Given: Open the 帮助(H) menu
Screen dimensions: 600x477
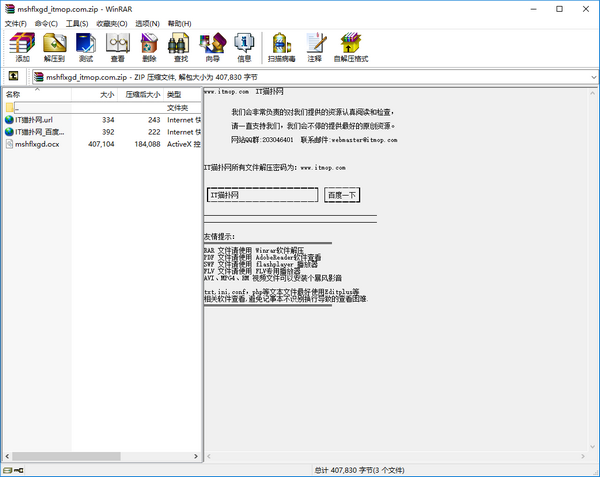Looking at the screenshot, I should click(x=179, y=24).
